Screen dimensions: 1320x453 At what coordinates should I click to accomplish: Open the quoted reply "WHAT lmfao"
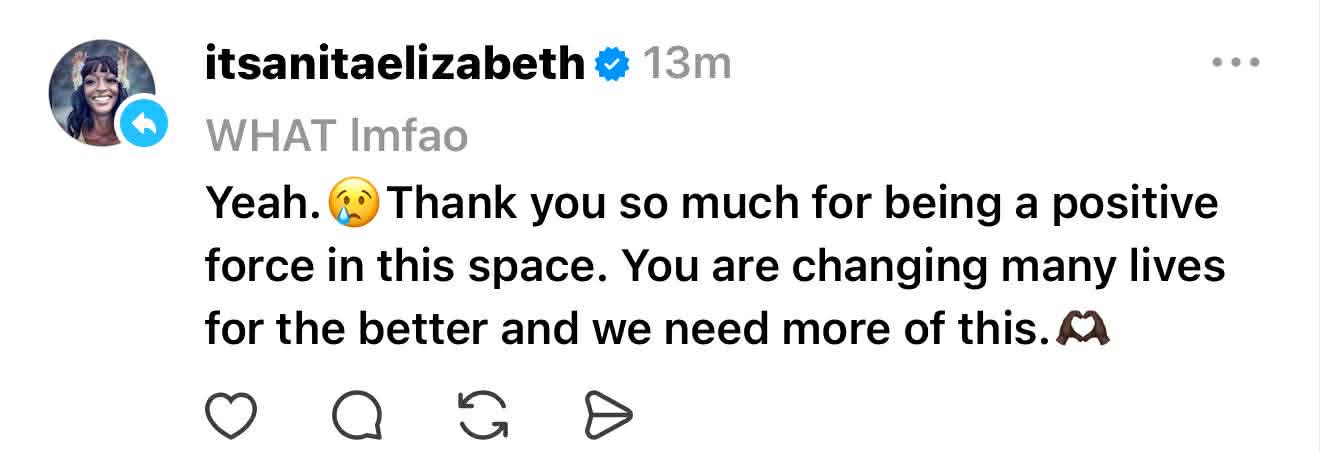click(x=336, y=135)
